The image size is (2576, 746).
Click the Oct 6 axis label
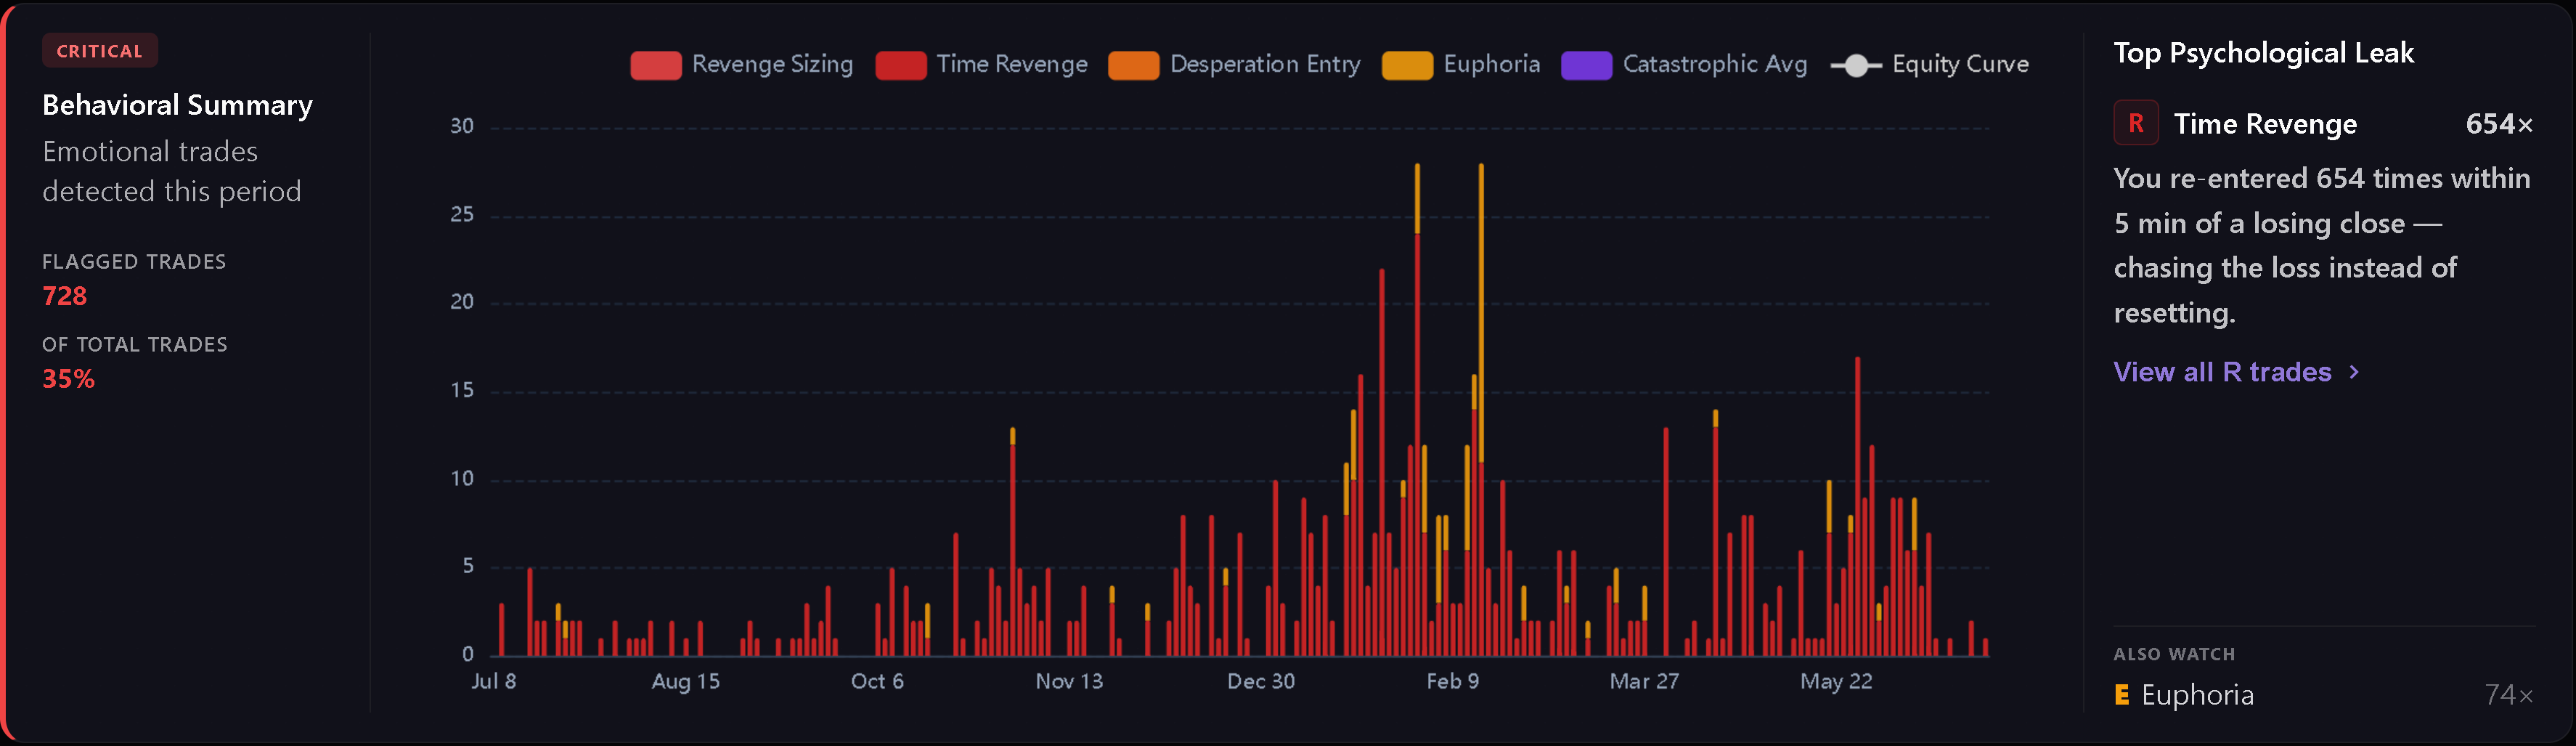point(877,682)
